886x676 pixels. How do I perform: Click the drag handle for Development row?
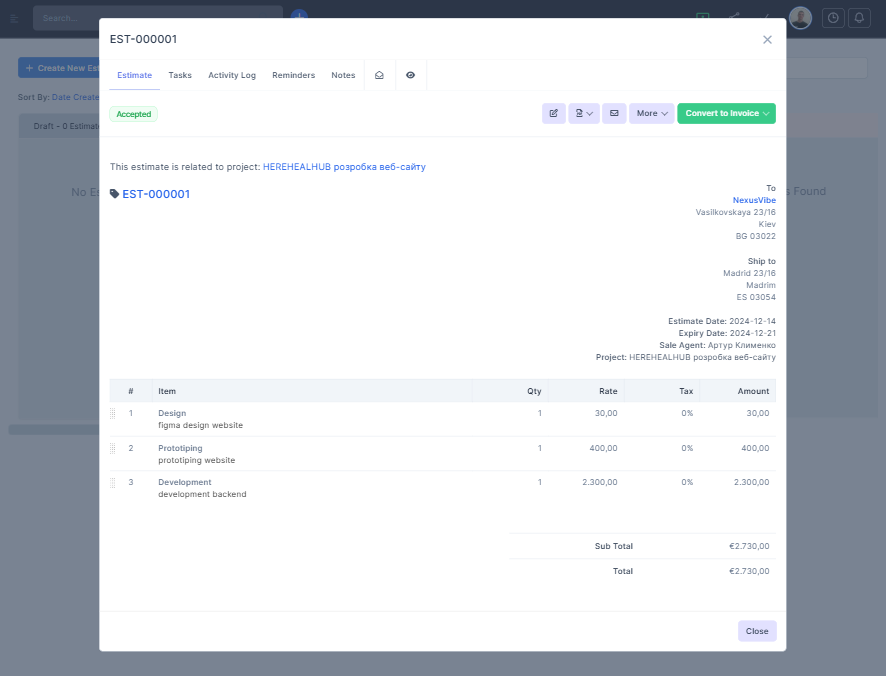click(113, 483)
